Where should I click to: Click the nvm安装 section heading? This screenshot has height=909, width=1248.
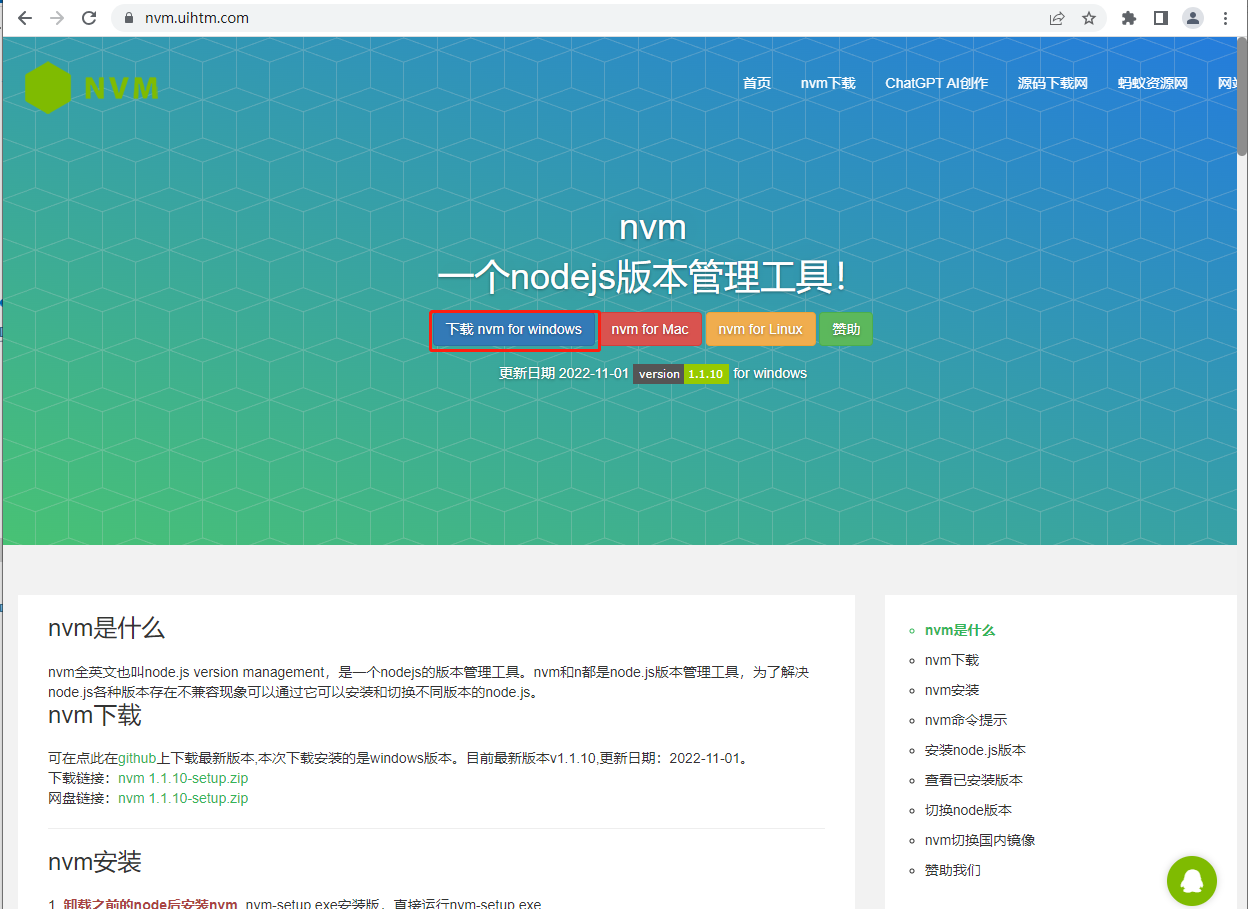point(95,861)
